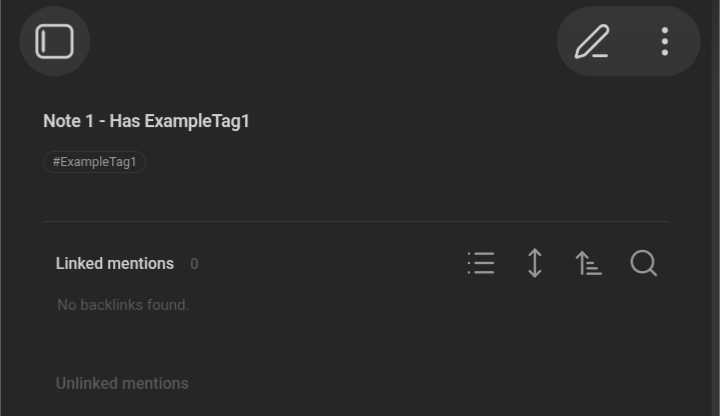The width and height of the screenshot is (720, 416).
Task: Open the #ExampleTag1 tag
Action: [96, 162]
